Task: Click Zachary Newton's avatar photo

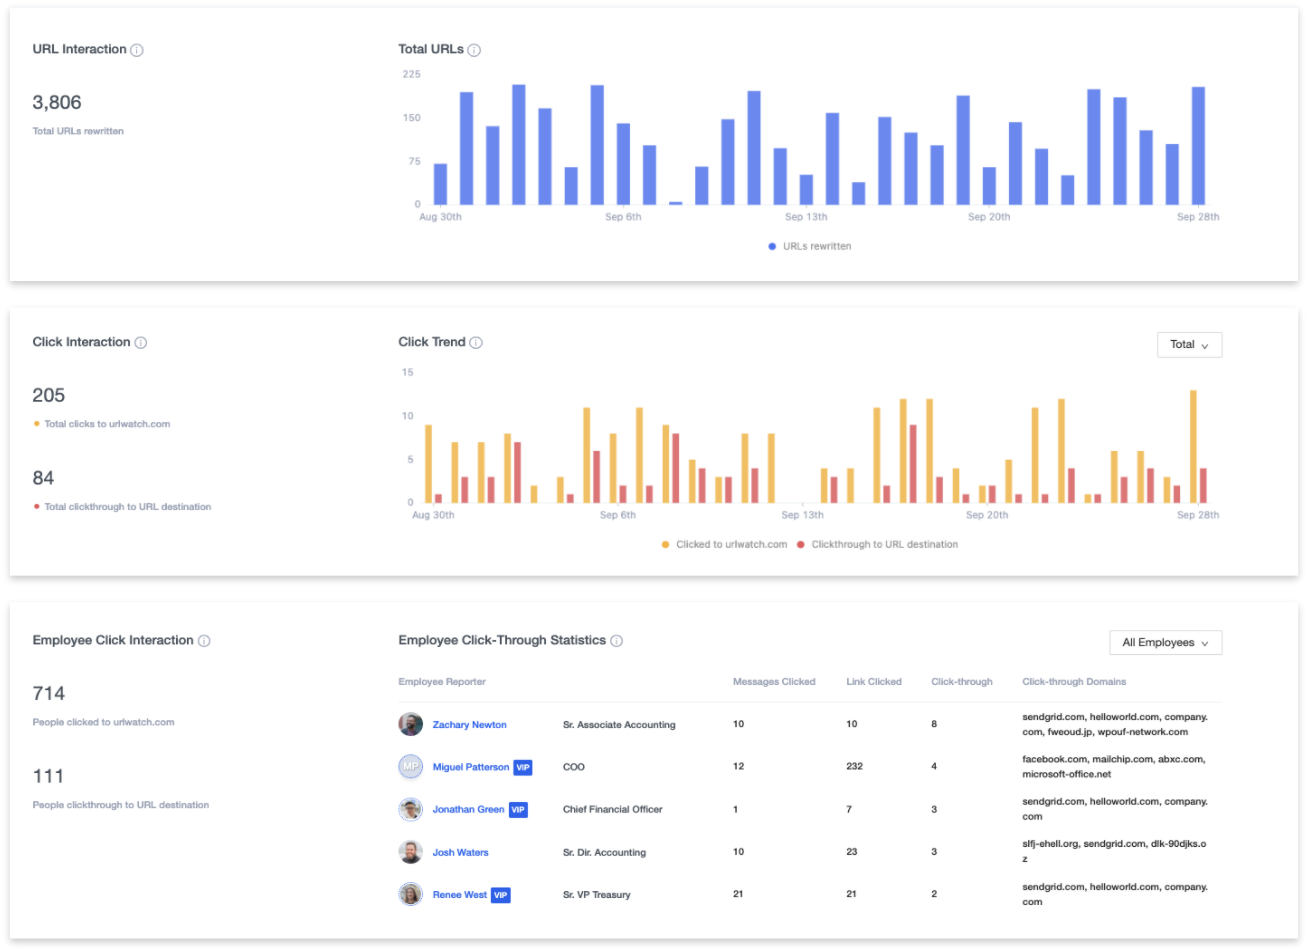Action: point(411,724)
